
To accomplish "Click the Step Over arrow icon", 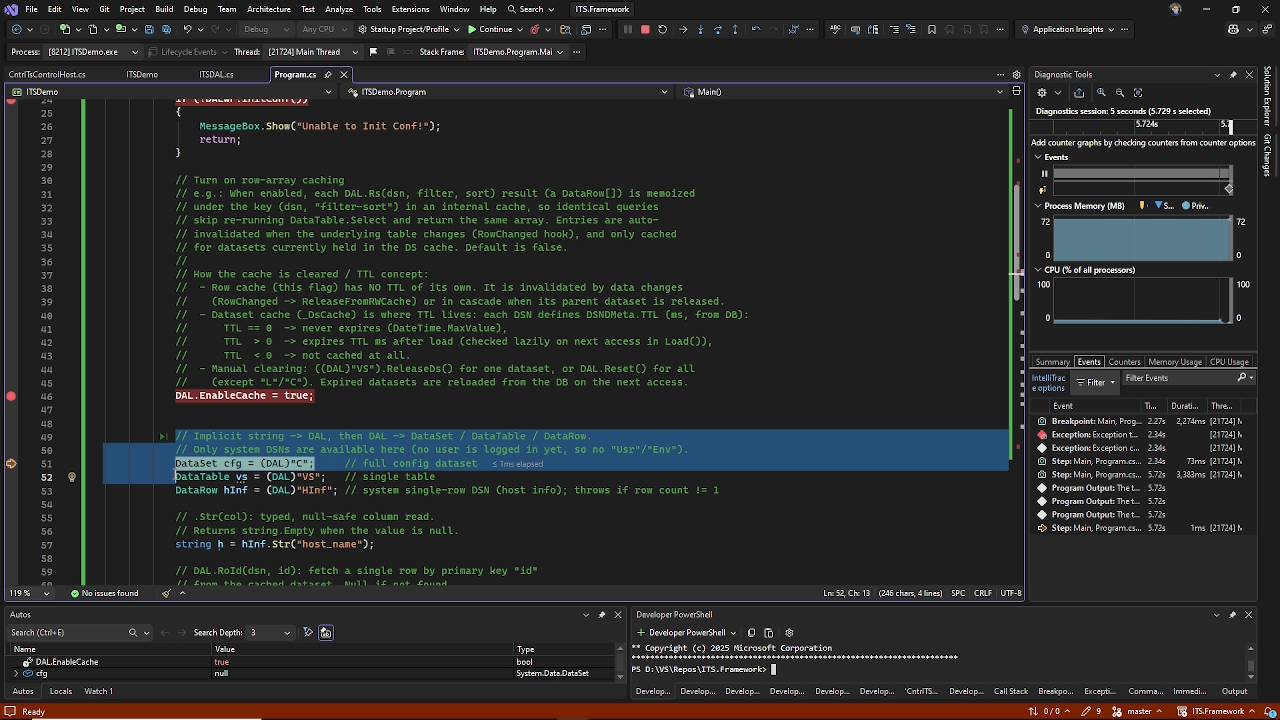I will 718,29.
